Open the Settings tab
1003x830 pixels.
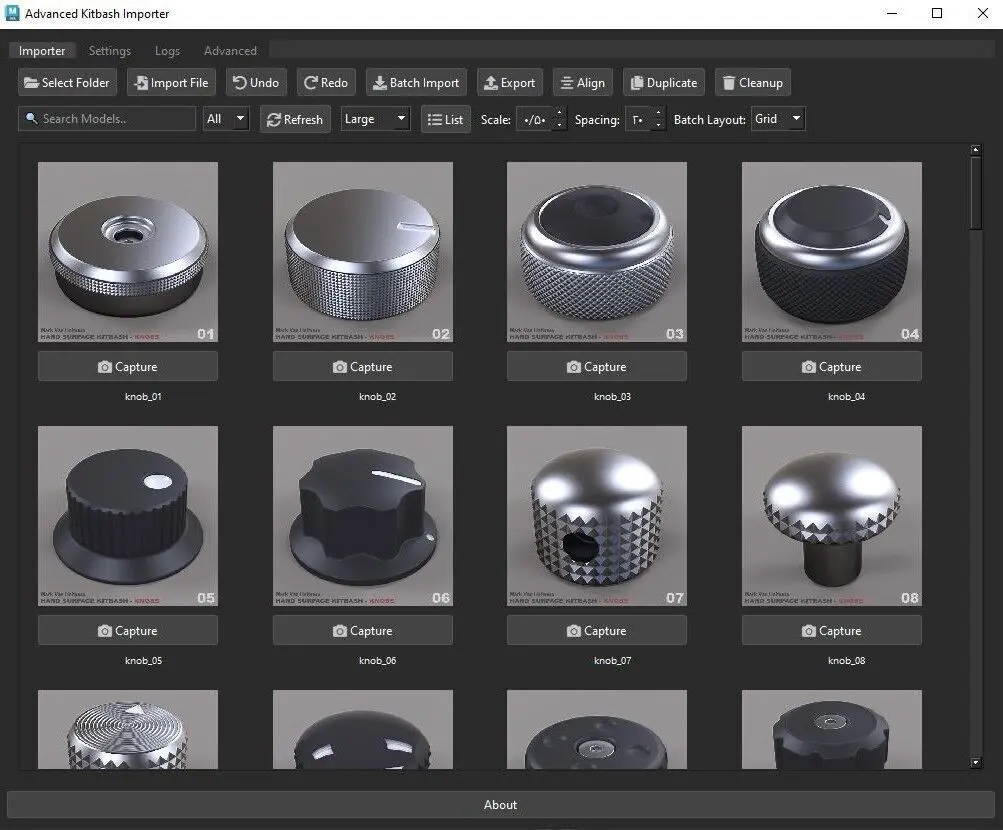point(109,51)
